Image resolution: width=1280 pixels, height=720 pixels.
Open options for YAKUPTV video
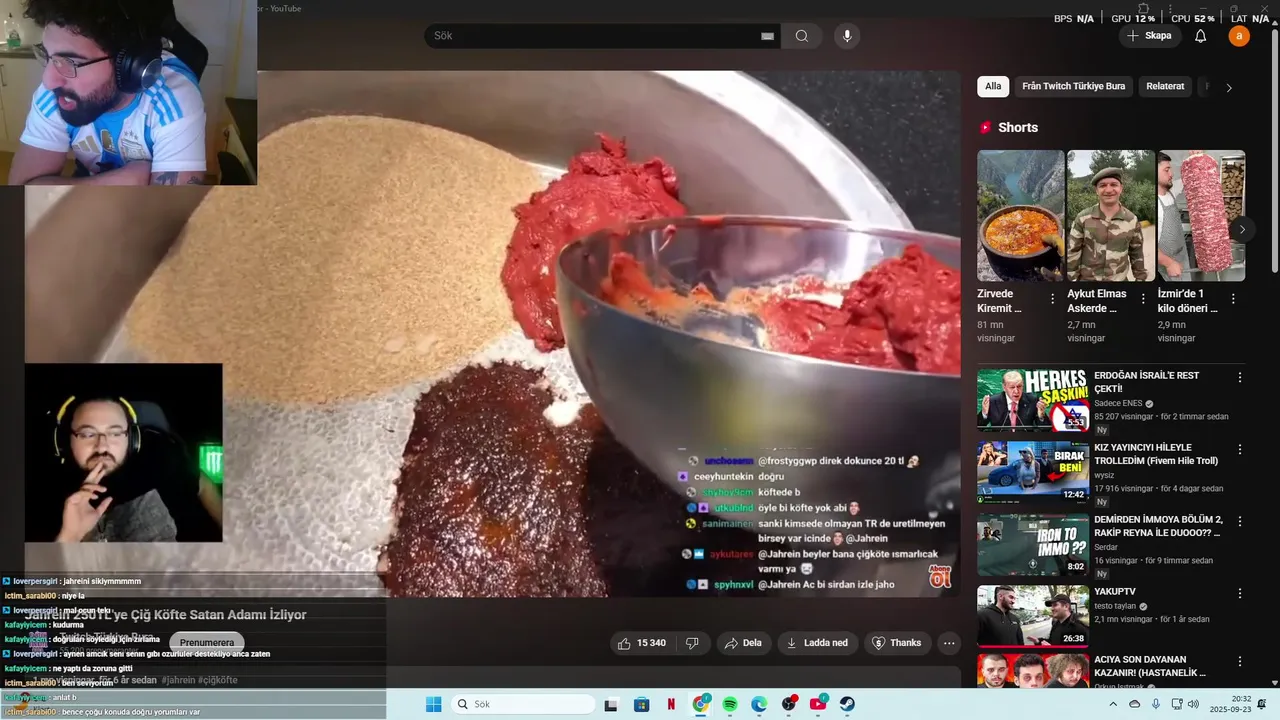pyautogui.click(x=1240, y=594)
